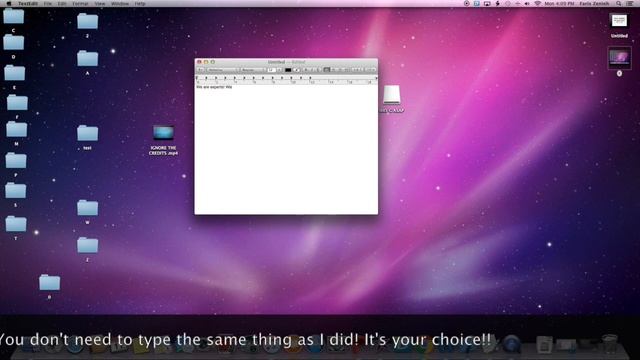The width and height of the screenshot is (640, 360).
Task: Click the battery charging bolt icon
Action: (x=497, y=3)
